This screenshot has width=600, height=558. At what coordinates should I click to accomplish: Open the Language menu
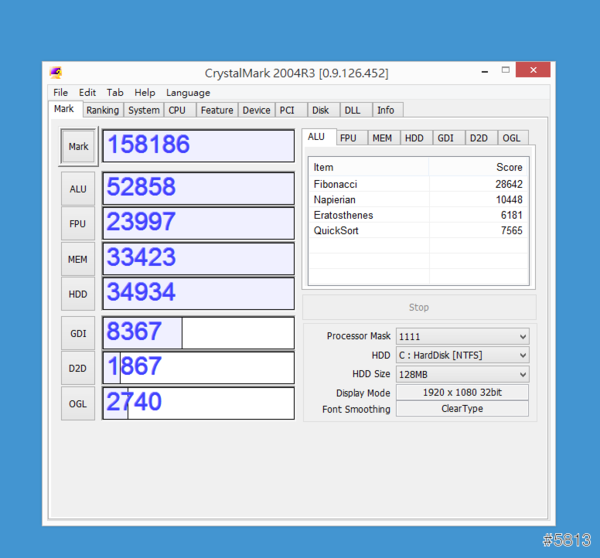[x=188, y=93]
